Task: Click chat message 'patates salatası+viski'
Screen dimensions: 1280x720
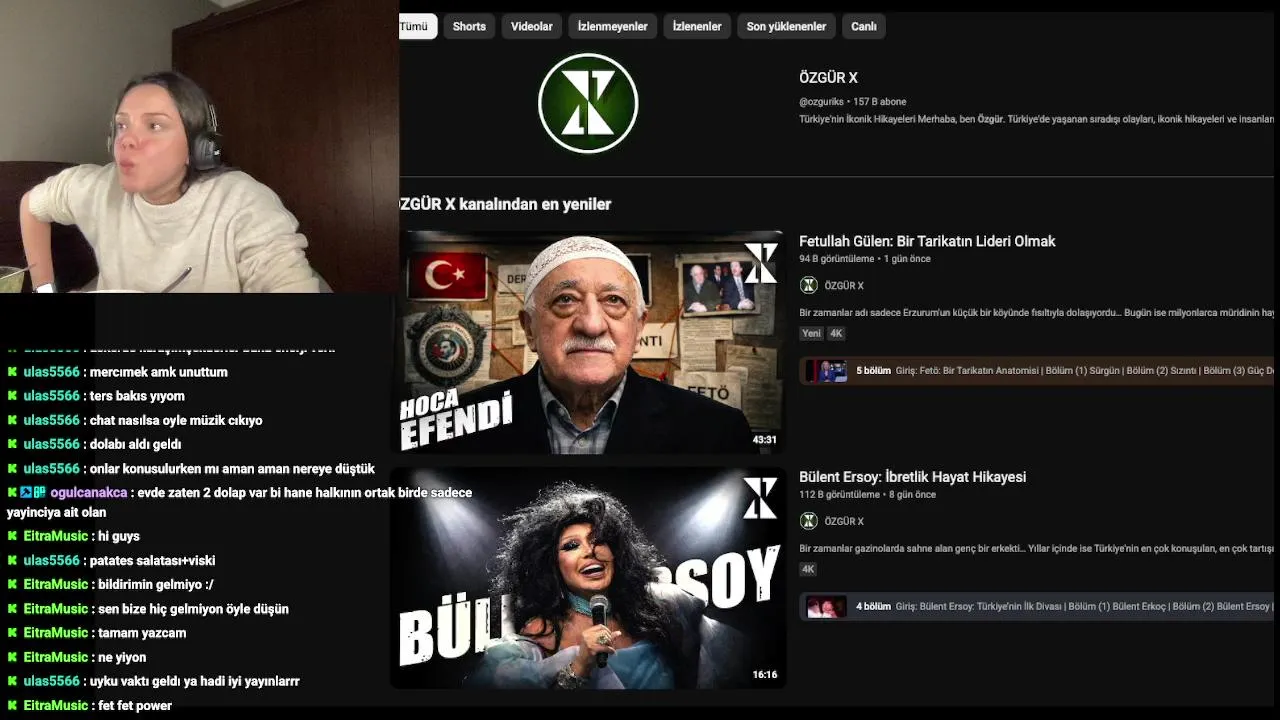Action: pyautogui.click(x=153, y=560)
